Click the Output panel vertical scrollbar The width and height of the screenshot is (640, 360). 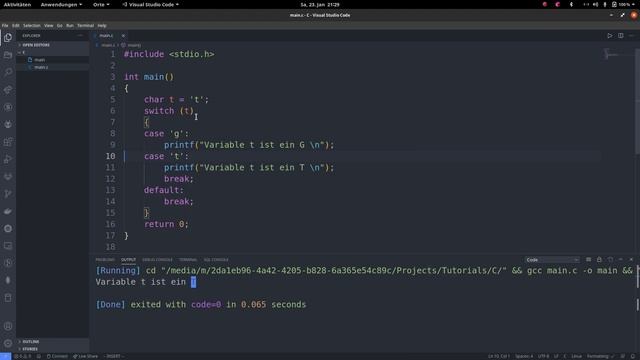coord(638,277)
